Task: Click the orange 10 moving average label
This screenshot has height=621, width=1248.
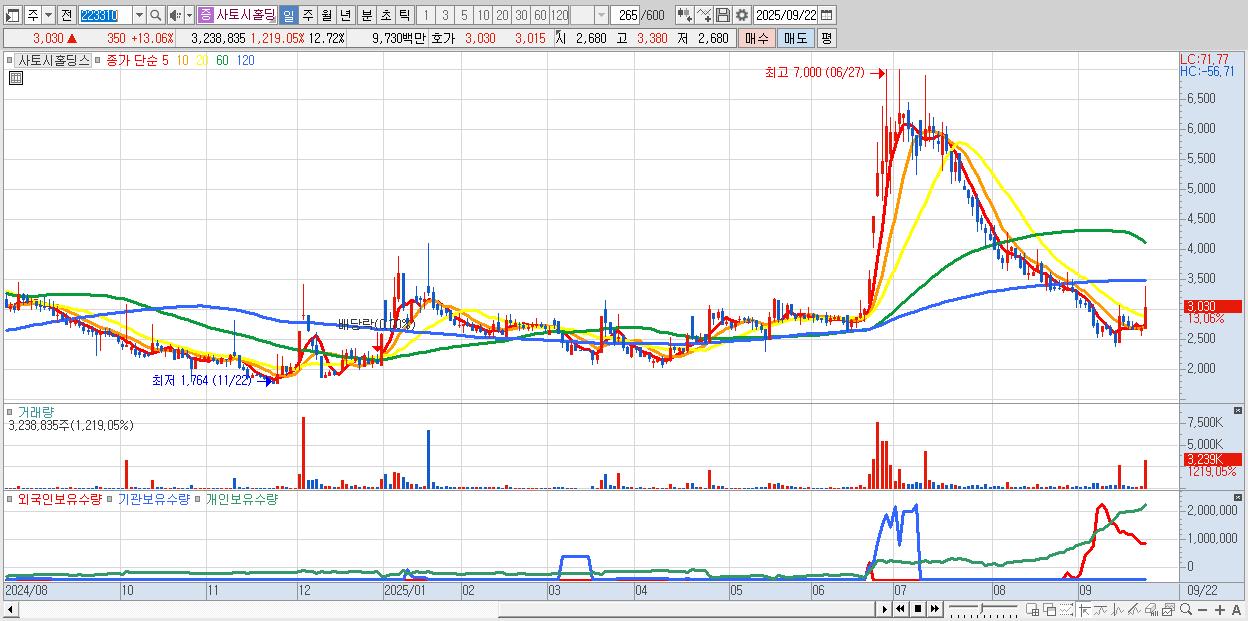Action: [x=182, y=60]
